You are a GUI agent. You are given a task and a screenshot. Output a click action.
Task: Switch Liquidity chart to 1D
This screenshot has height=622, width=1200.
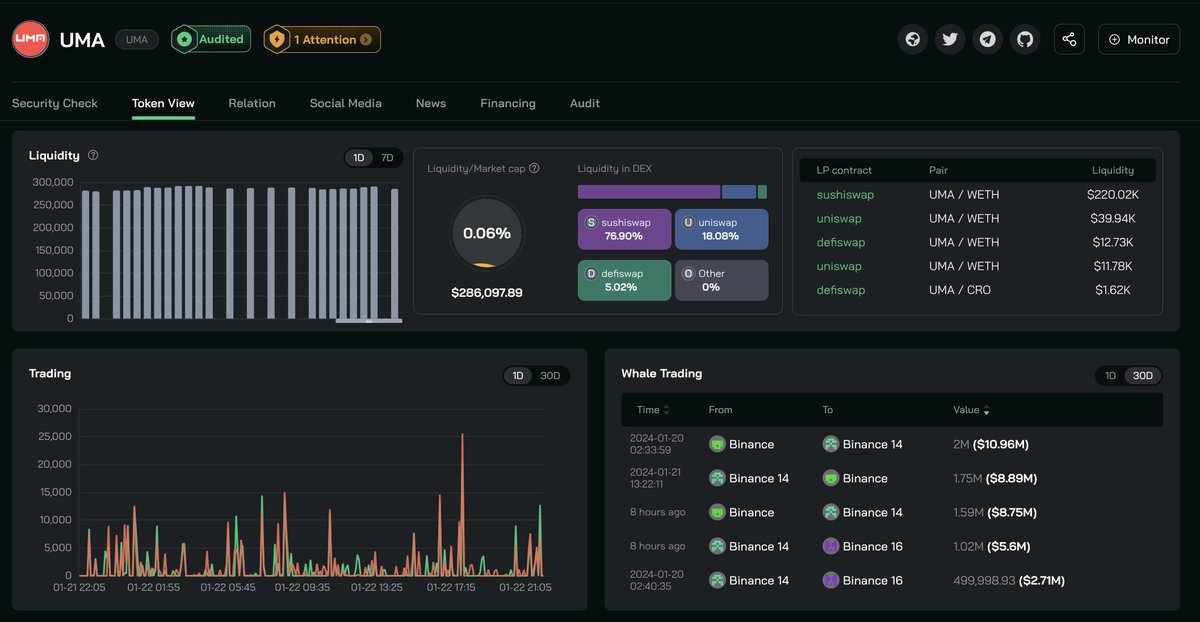click(359, 158)
